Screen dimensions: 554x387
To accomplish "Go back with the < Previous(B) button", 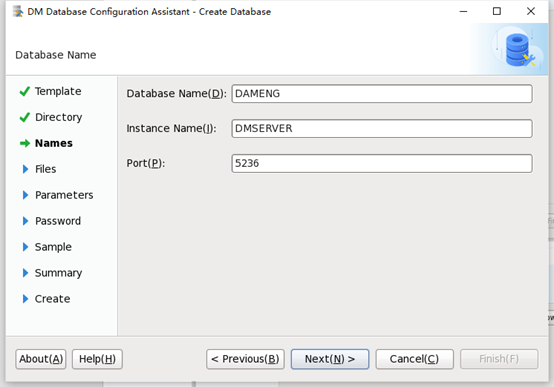I will point(245,359).
